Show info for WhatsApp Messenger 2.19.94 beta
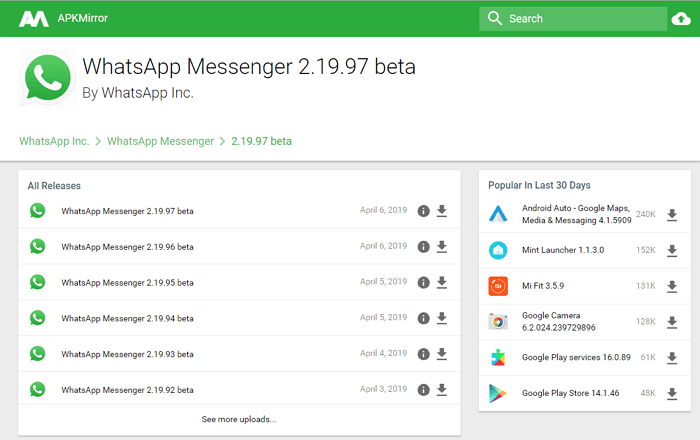This screenshot has height=440, width=700. 423,319
